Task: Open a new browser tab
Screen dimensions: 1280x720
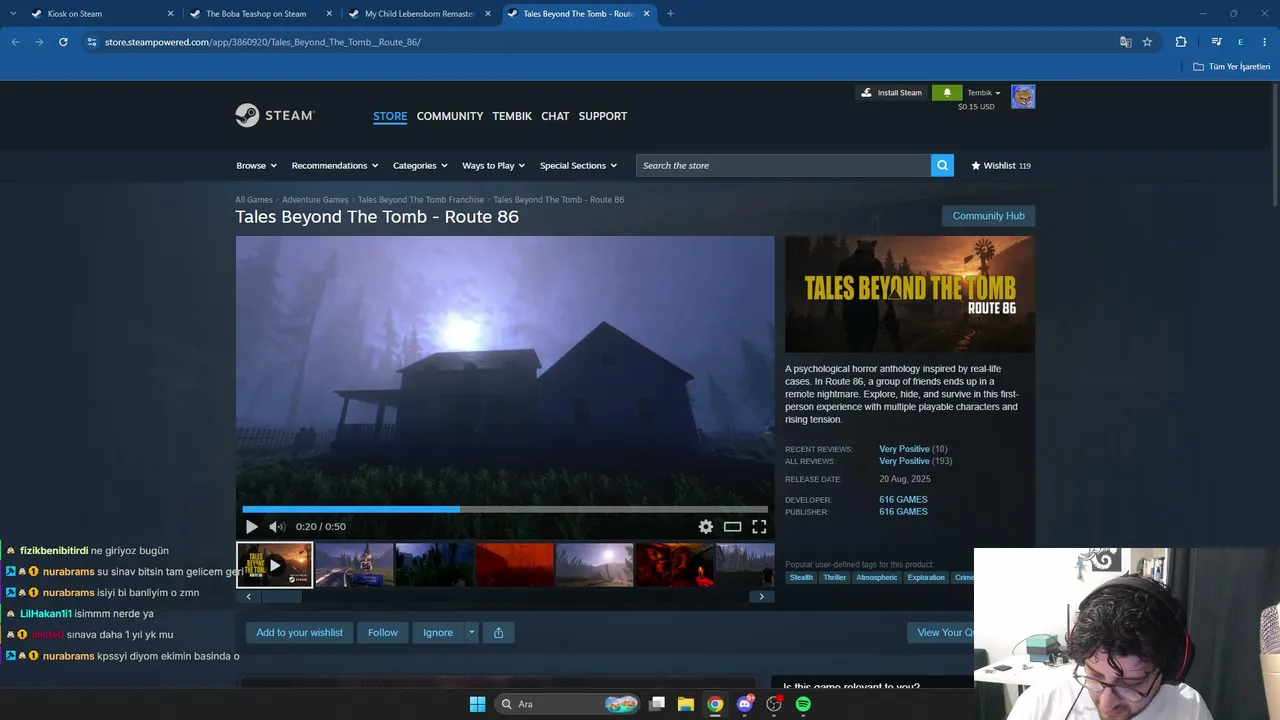Action: click(670, 14)
